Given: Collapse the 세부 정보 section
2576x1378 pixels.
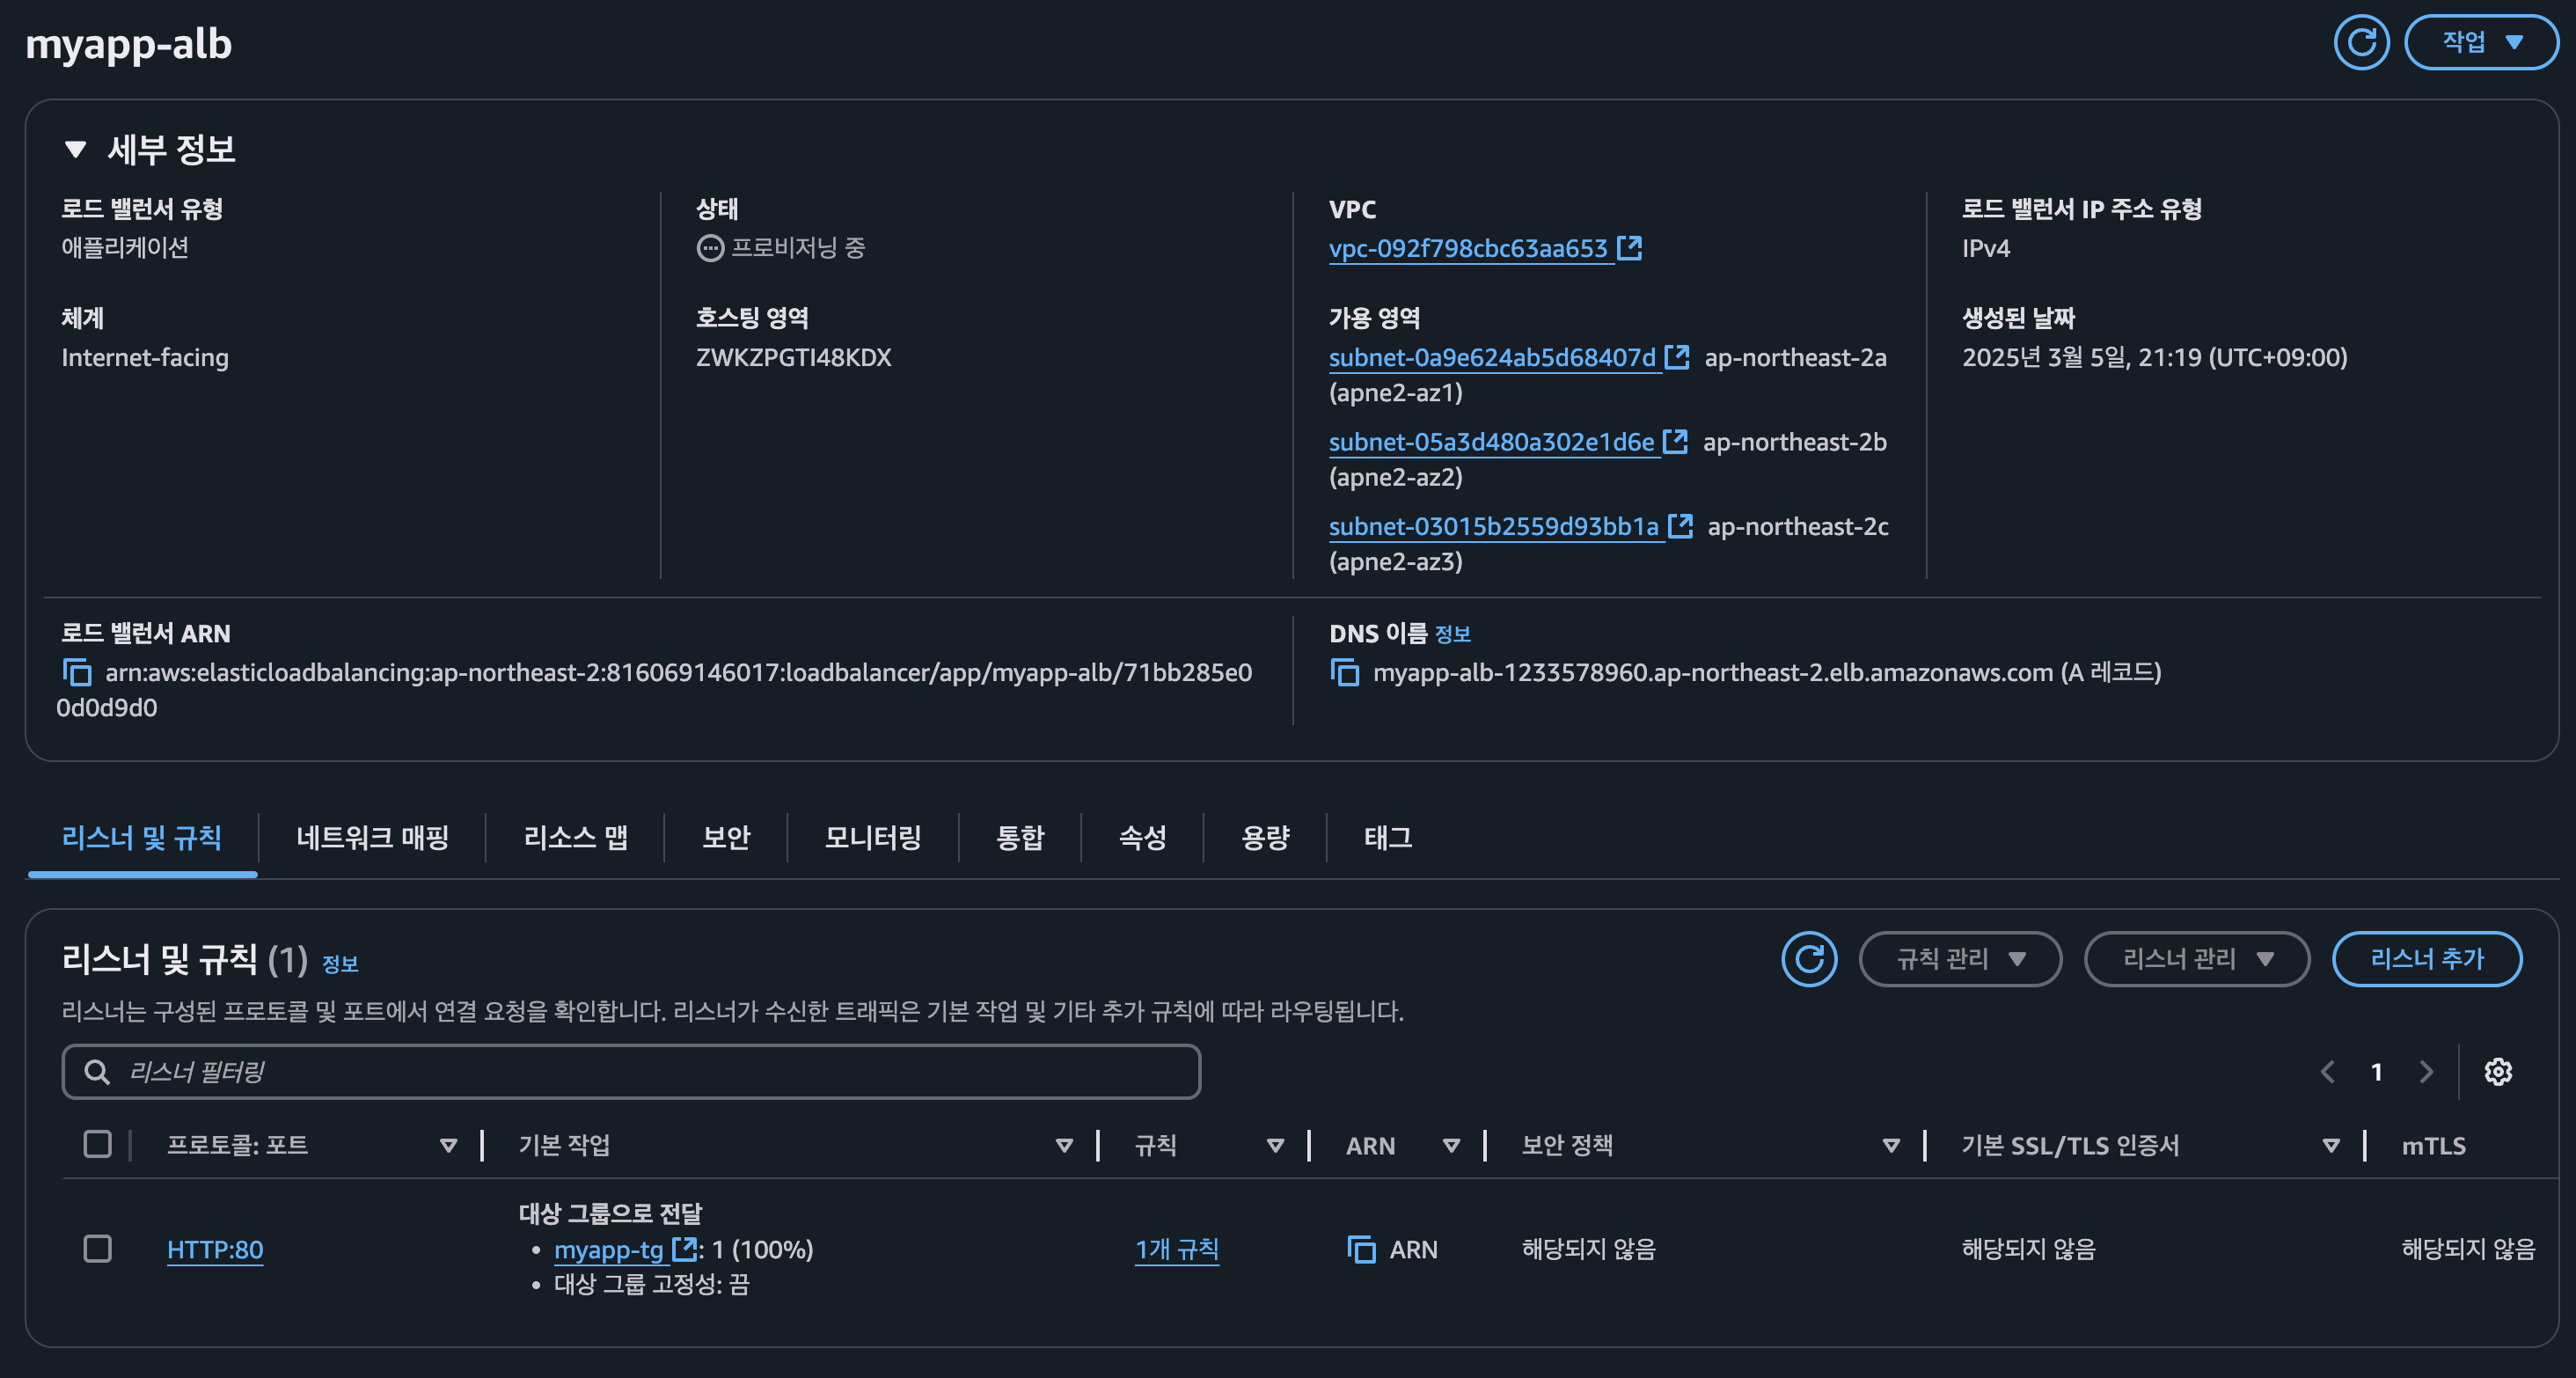Looking at the screenshot, I should click(x=75, y=150).
